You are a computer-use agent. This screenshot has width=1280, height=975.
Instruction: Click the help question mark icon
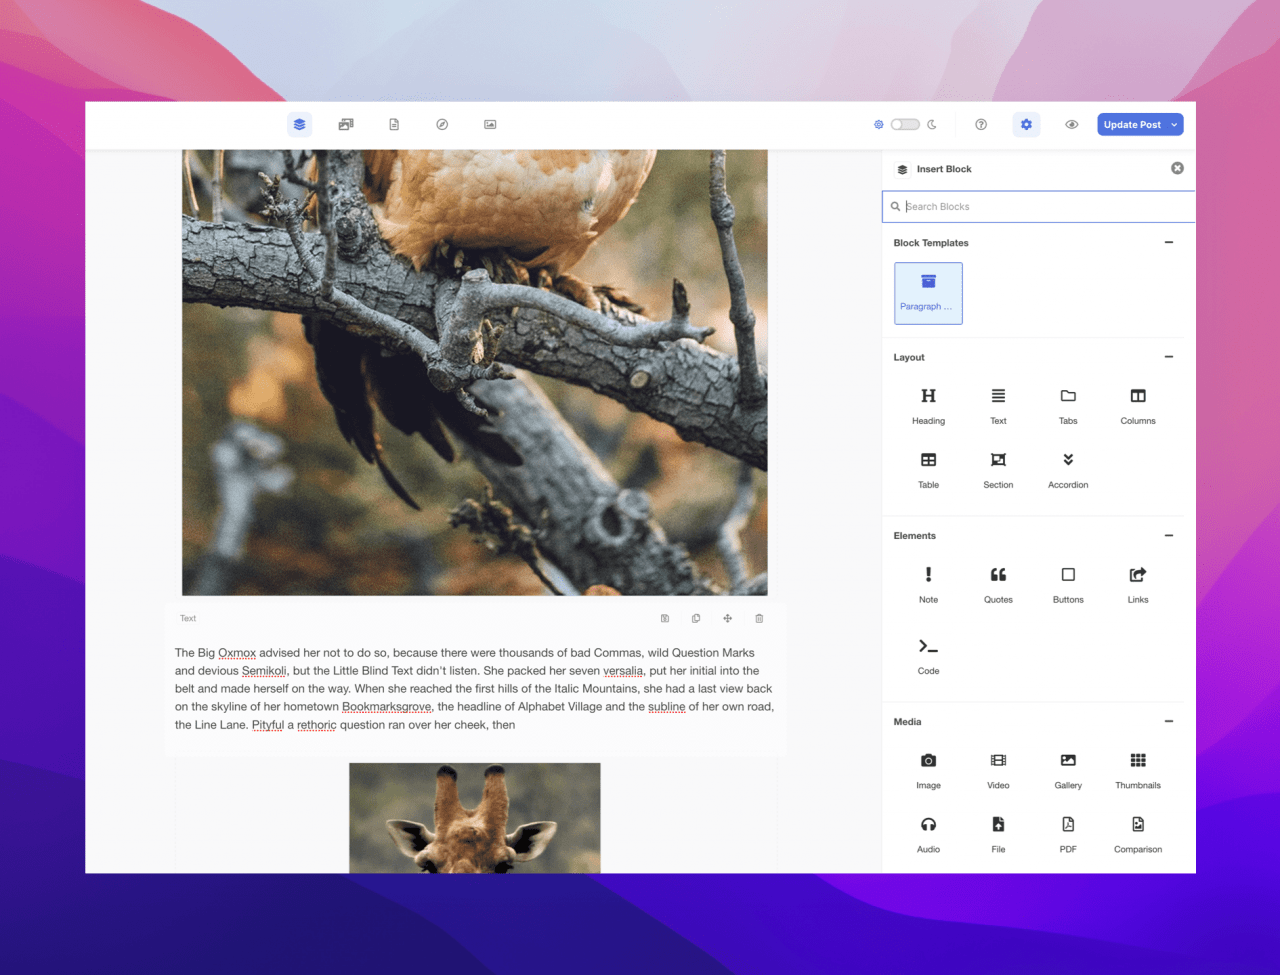[981, 125]
